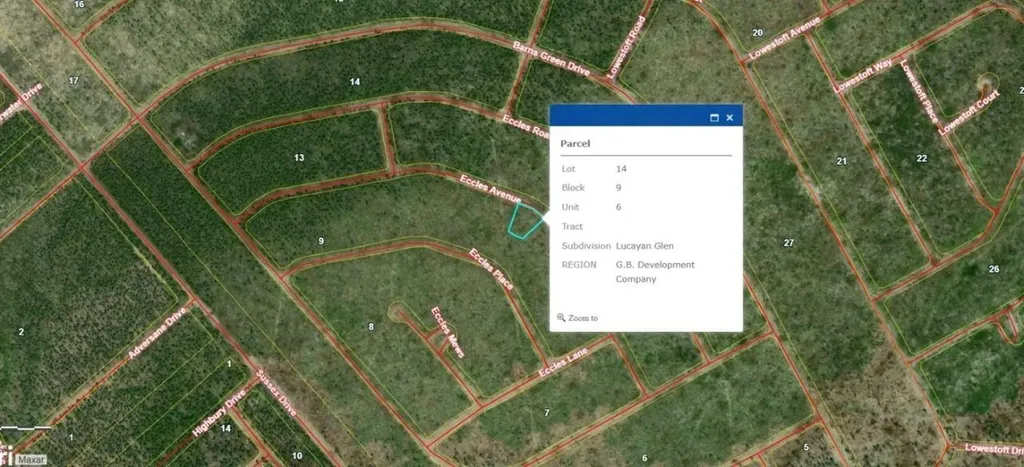Image resolution: width=1024 pixels, height=467 pixels.
Task: Click the magnifier icon beside Zoom to
Action: click(562, 318)
